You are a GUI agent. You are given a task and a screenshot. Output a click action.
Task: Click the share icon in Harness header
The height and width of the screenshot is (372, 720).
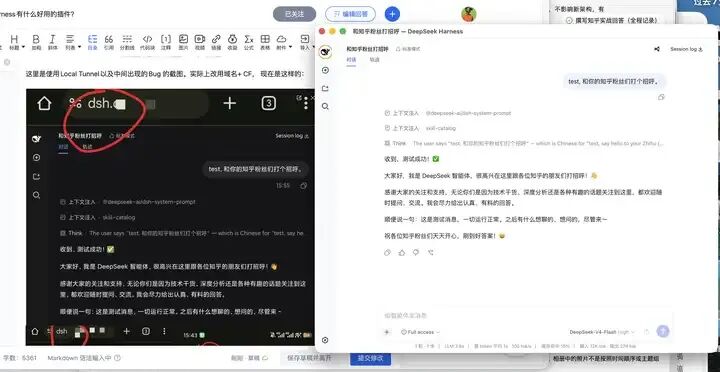[x=657, y=49]
